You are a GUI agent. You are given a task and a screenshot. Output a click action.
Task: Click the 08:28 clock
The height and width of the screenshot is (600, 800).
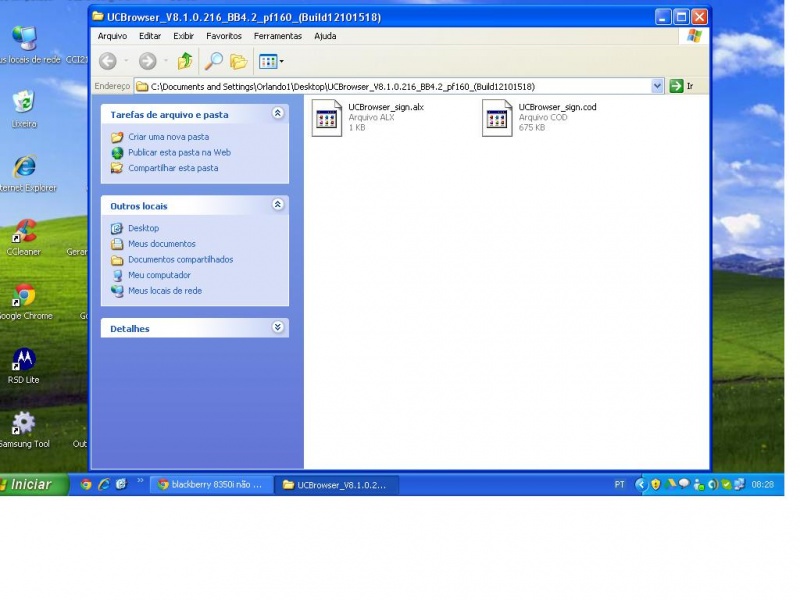[762, 485]
